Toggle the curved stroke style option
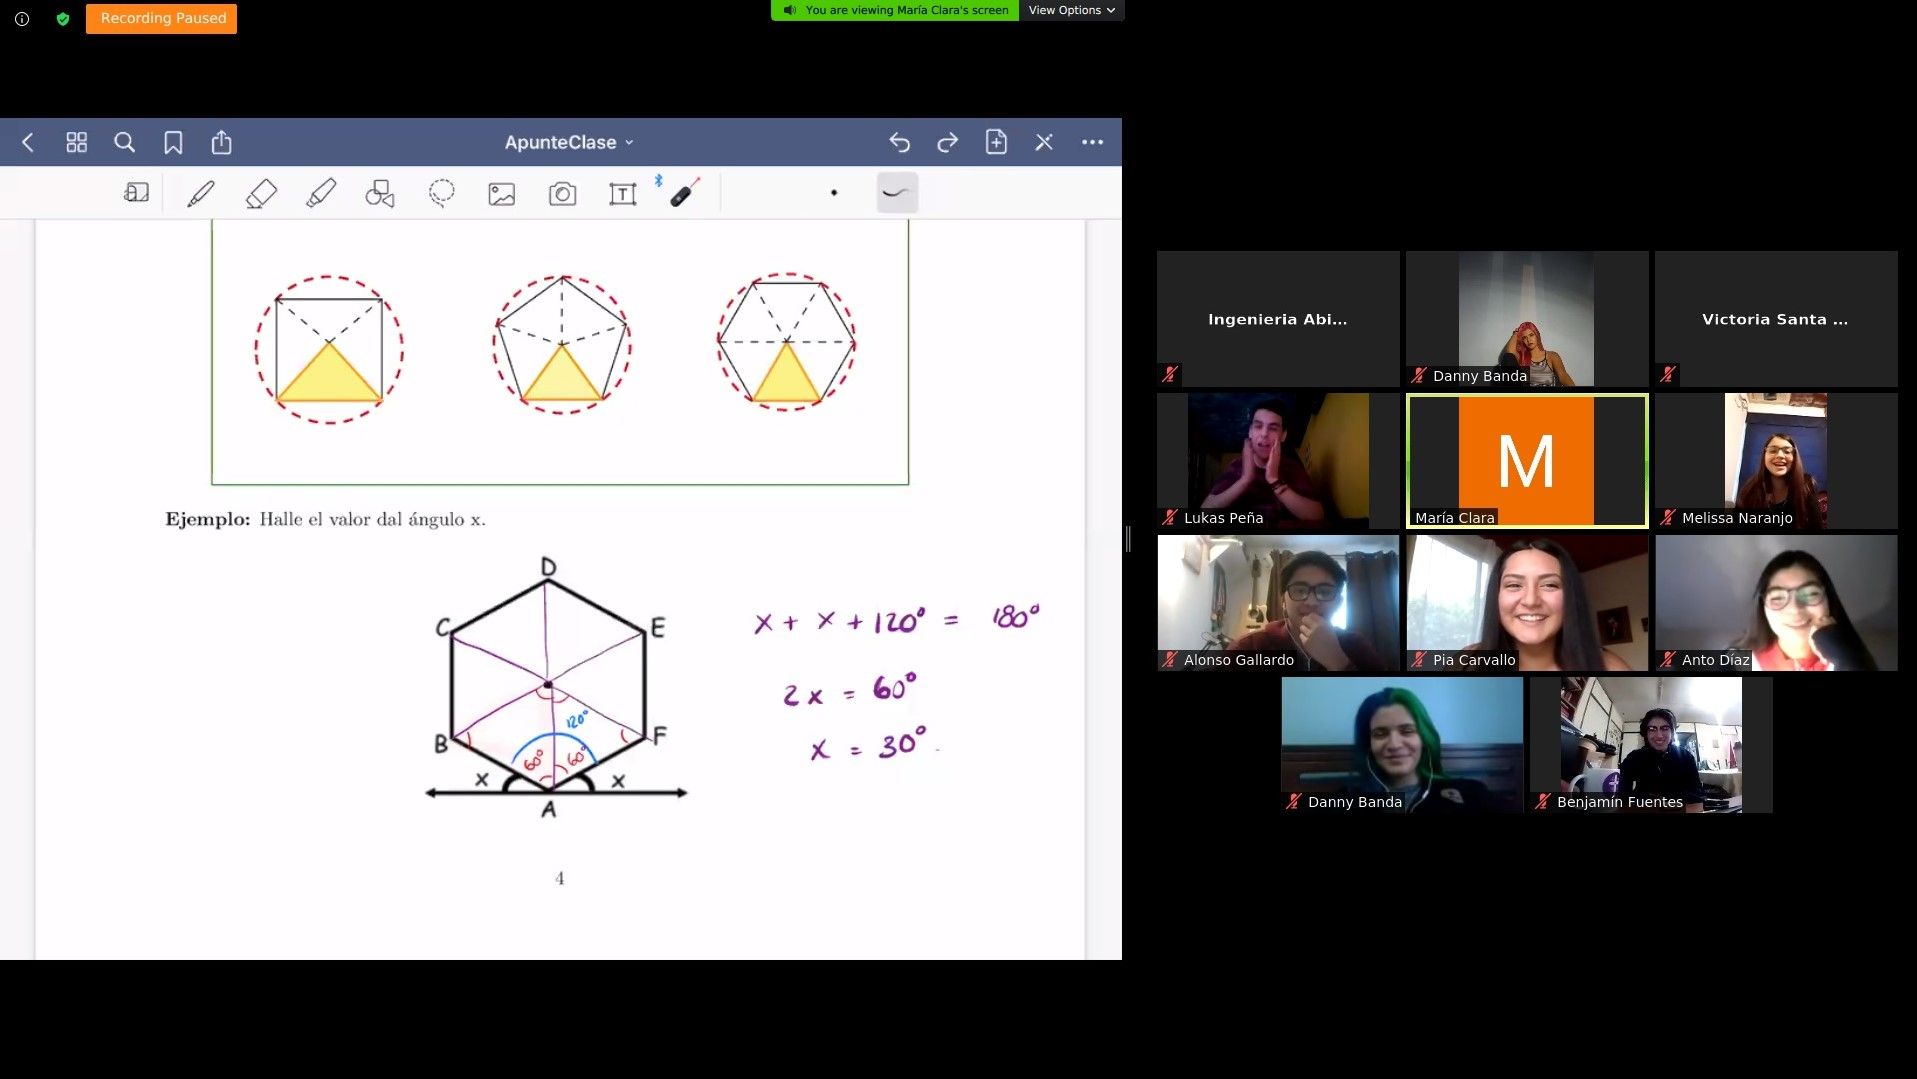 (x=897, y=193)
